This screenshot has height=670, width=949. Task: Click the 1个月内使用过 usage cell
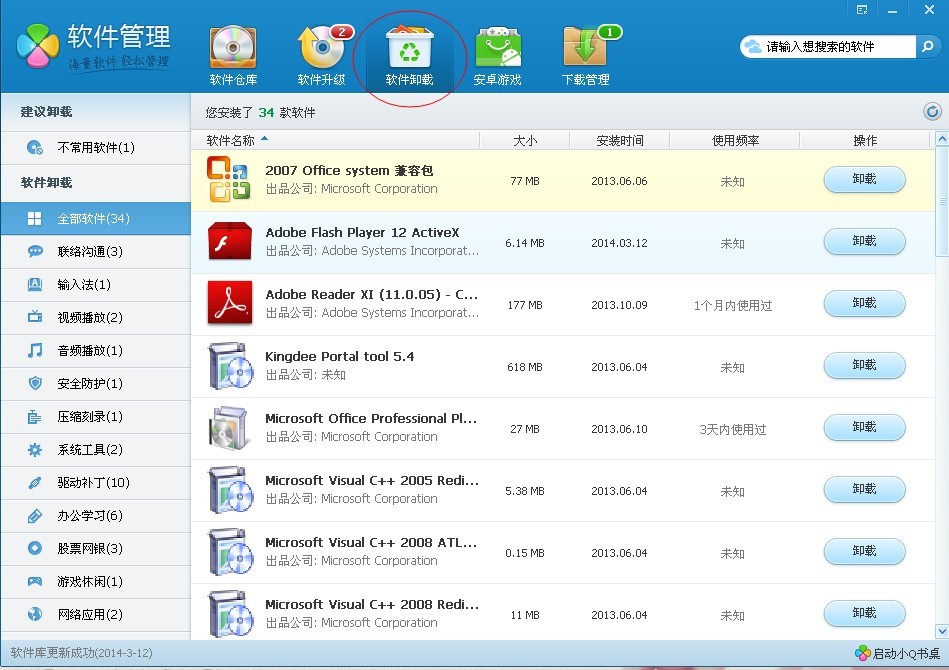[x=733, y=306]
